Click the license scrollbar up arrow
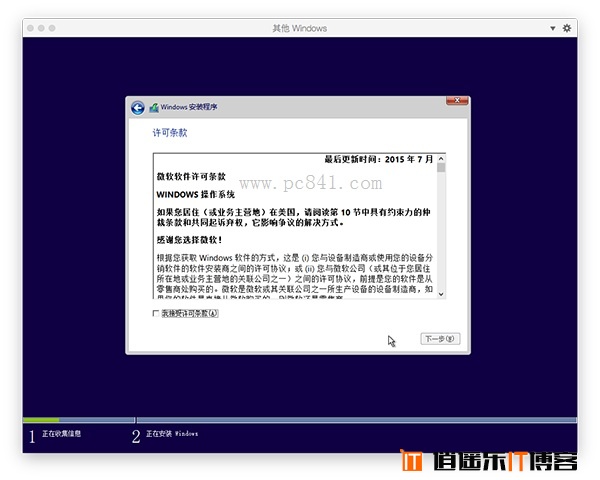600x480 pixels. [x=441, y=158]
